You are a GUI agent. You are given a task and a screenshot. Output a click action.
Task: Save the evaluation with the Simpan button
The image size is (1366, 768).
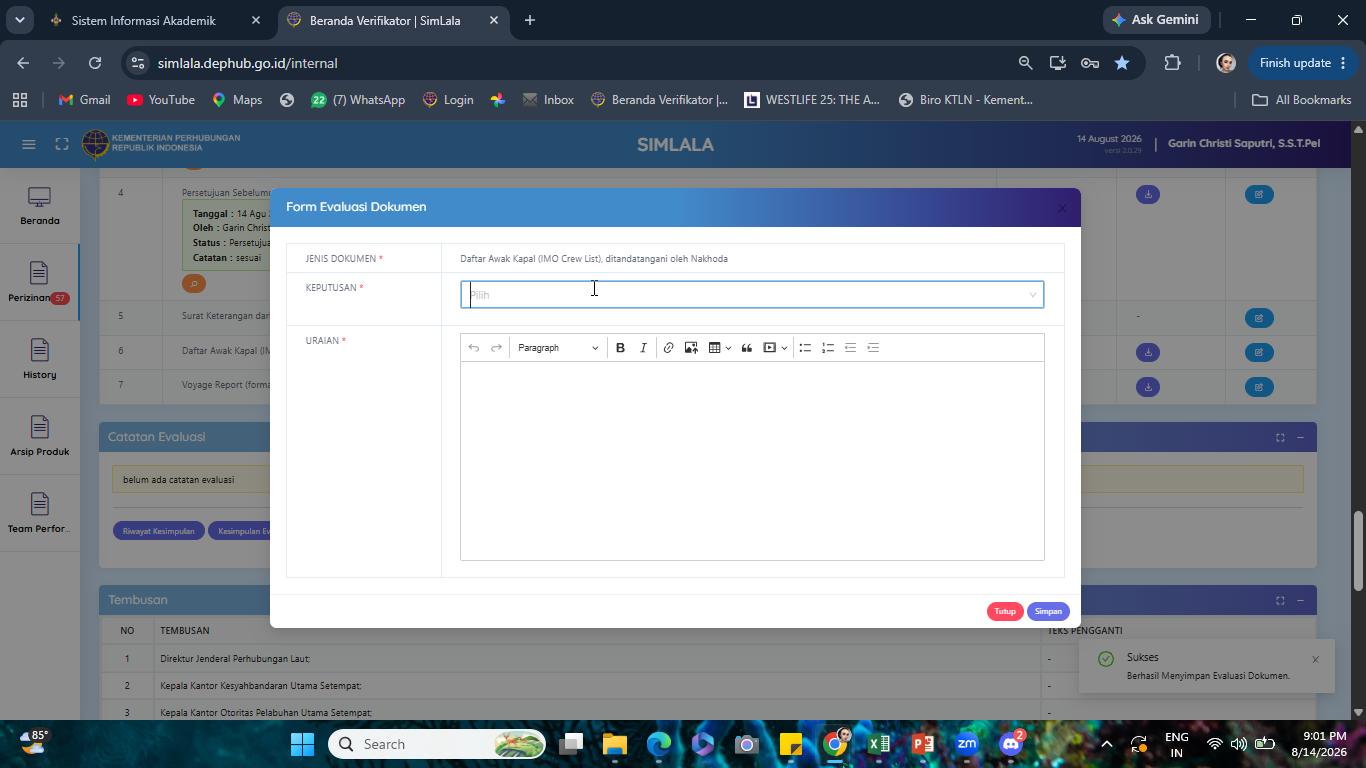coord(1048,611)
